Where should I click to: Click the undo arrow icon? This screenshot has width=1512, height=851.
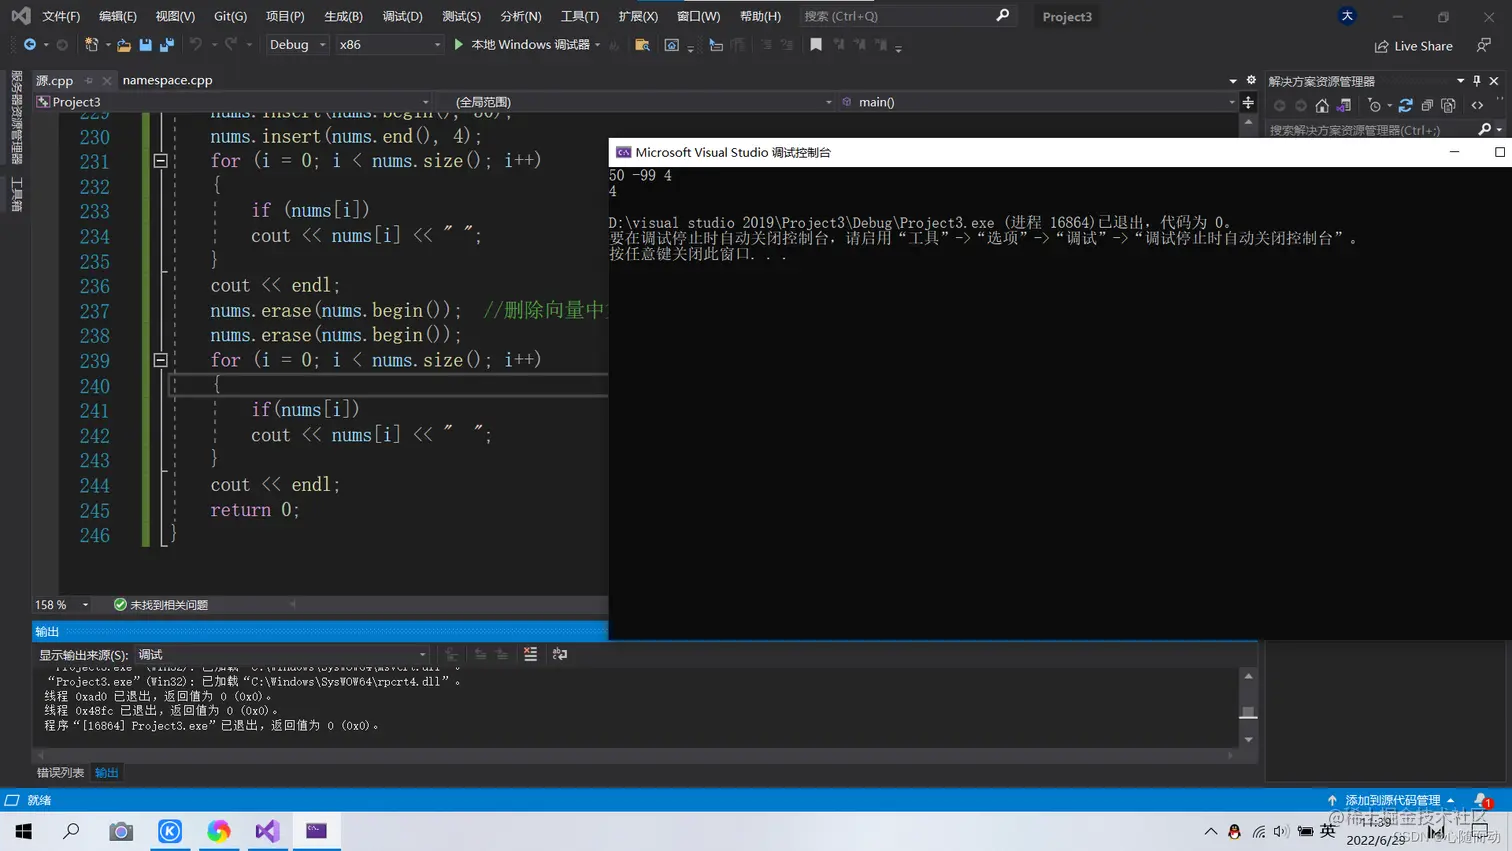coord(196,45)
